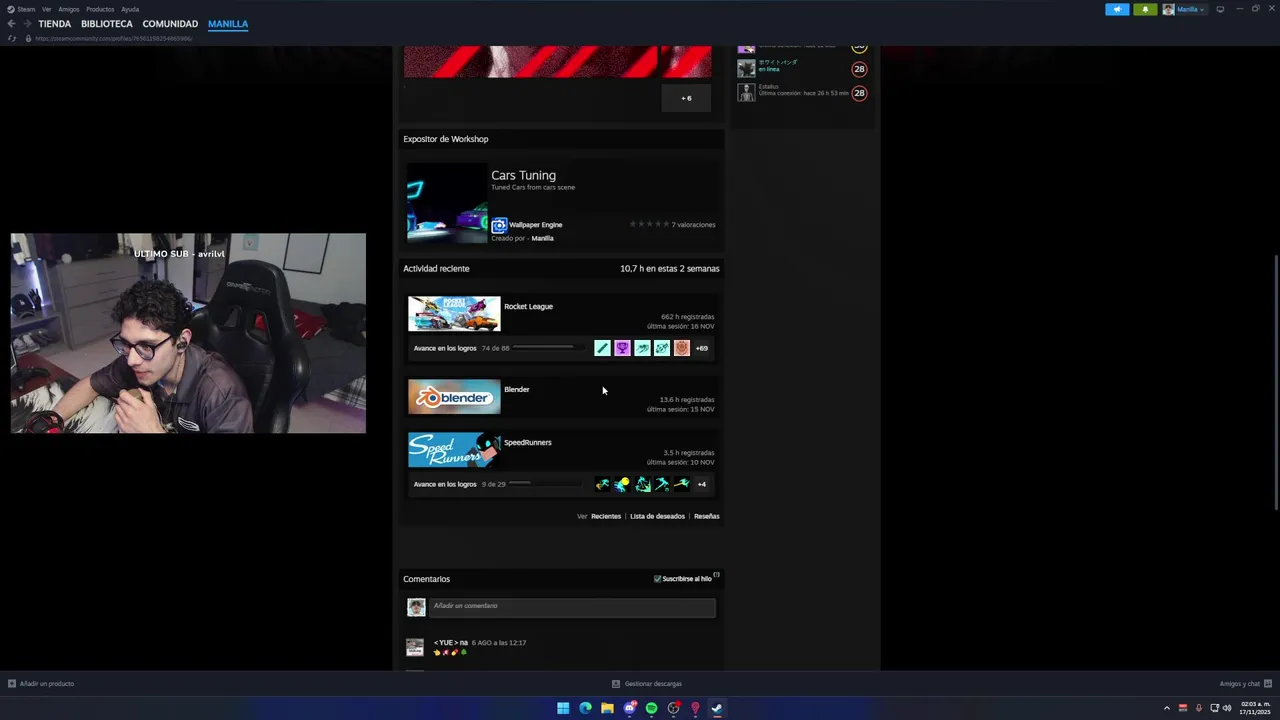Open the orange Rocket League achievement badge
Screen dimensions: 1280x720
[x=682, y=348]
